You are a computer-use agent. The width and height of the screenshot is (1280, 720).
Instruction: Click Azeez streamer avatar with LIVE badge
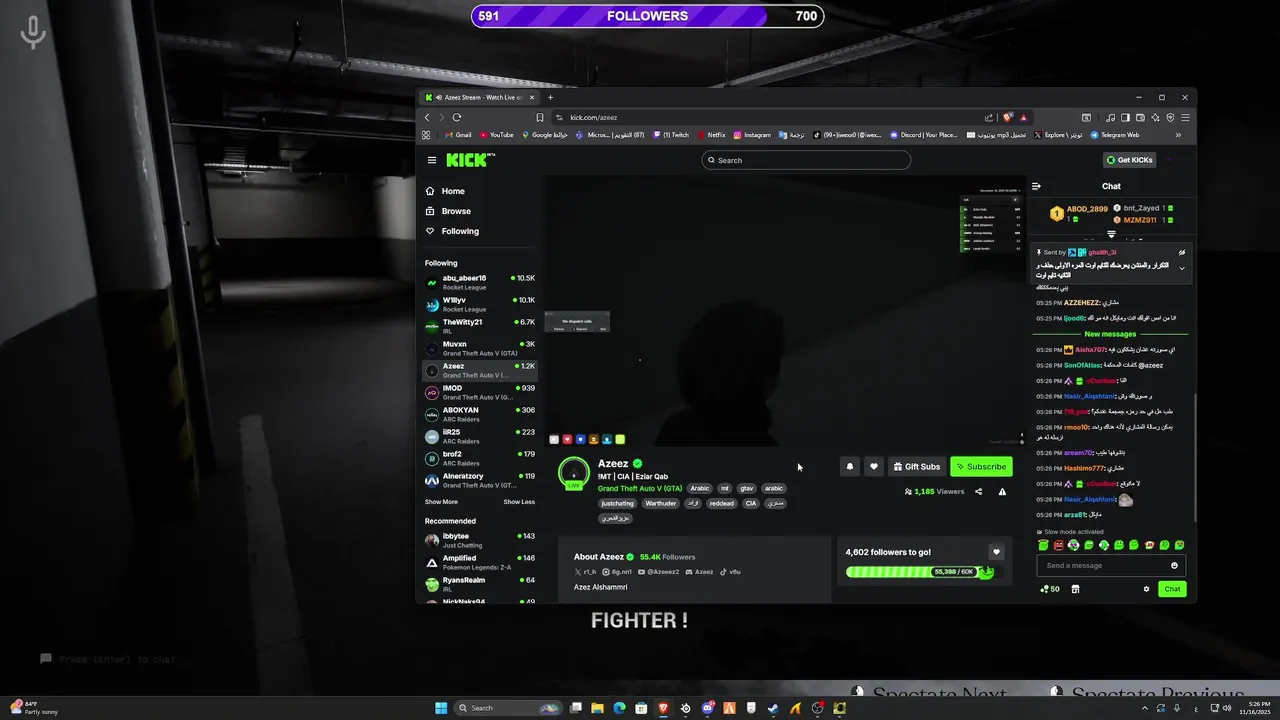[x=574, y=473]
